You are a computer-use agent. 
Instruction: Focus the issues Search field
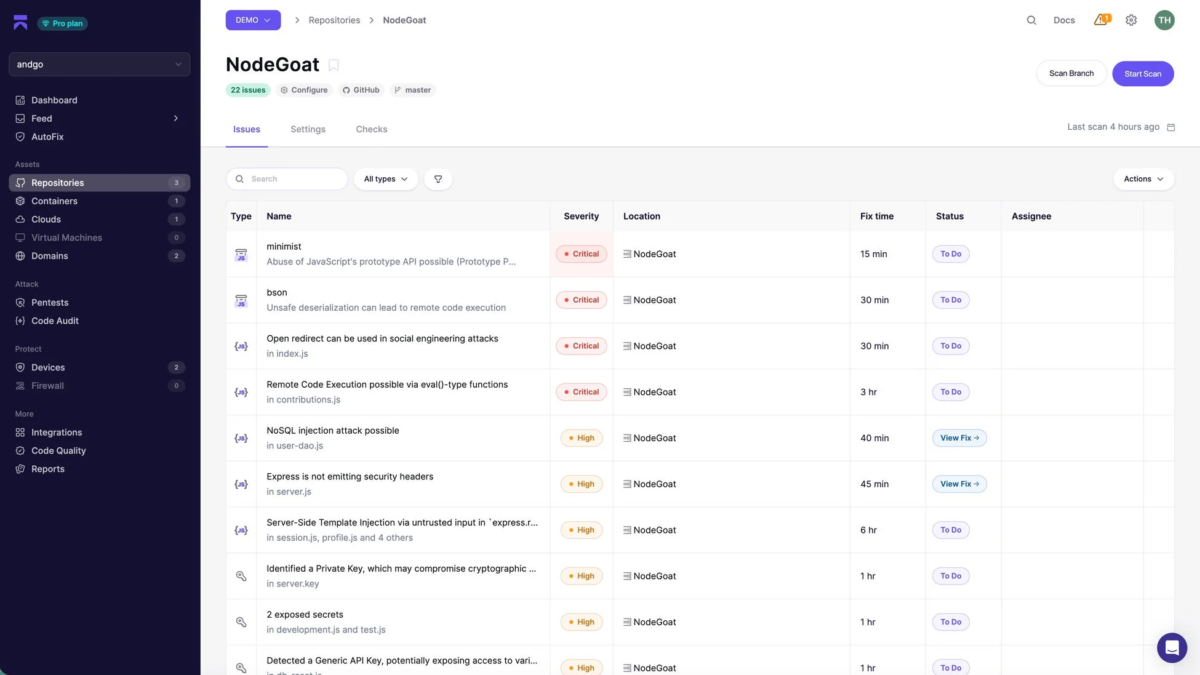tap(287, 179)
